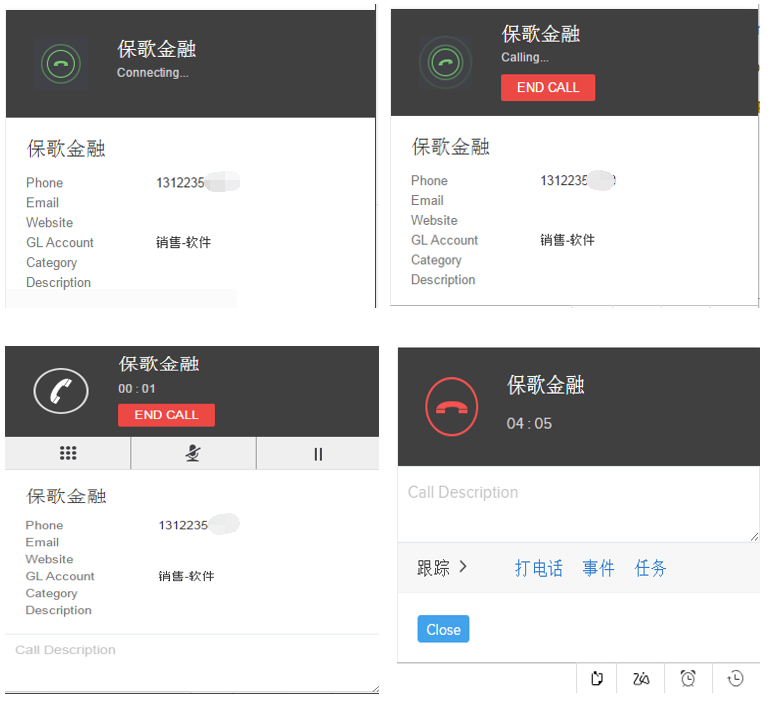Open the dialpad keypad during the call

pos(68,453)
